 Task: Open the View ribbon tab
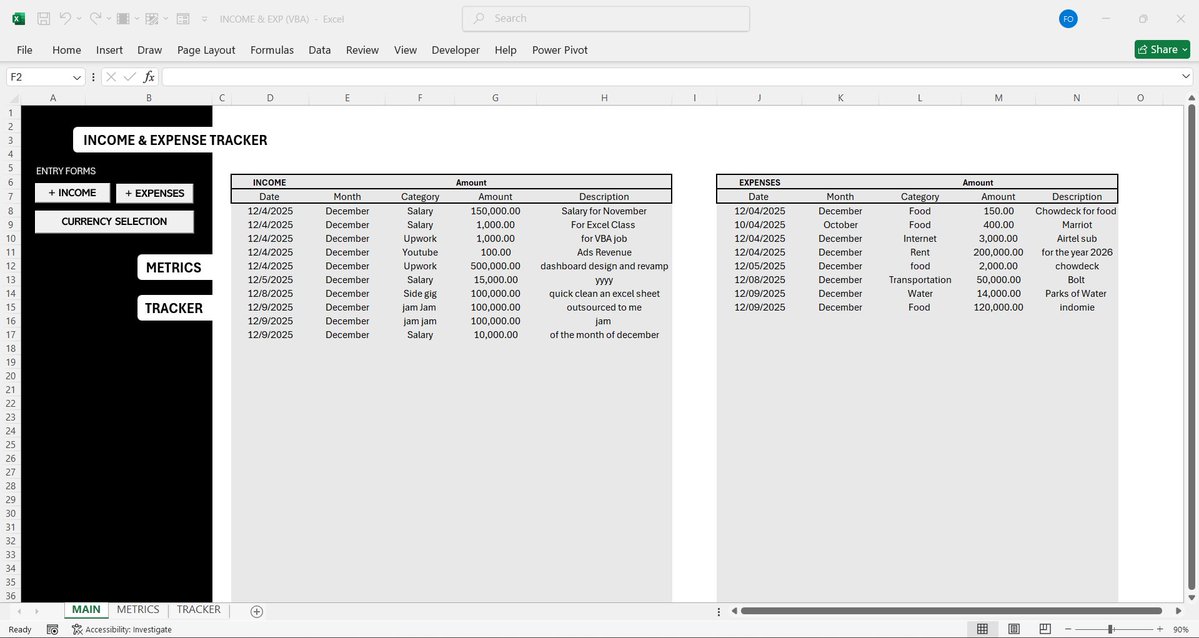click(405, 50)
